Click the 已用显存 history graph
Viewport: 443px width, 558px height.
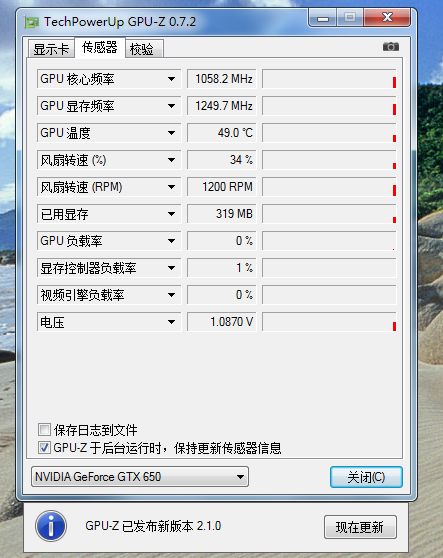pos(329,214)
